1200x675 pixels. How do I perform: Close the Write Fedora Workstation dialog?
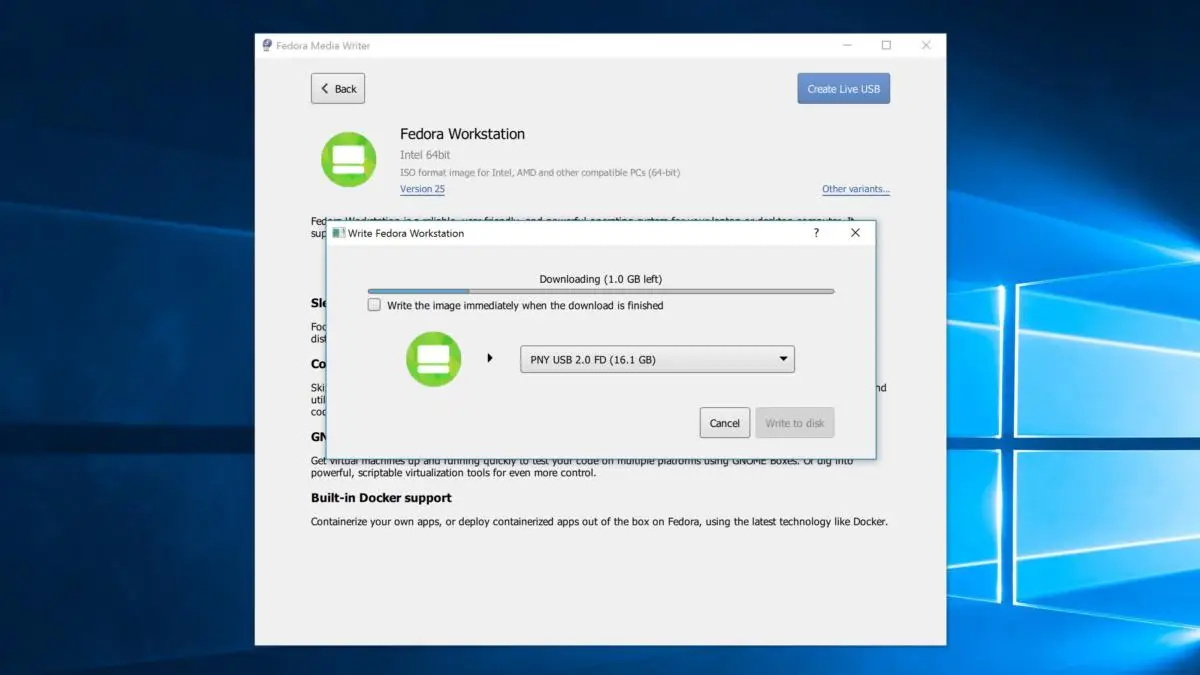point(855,233)
